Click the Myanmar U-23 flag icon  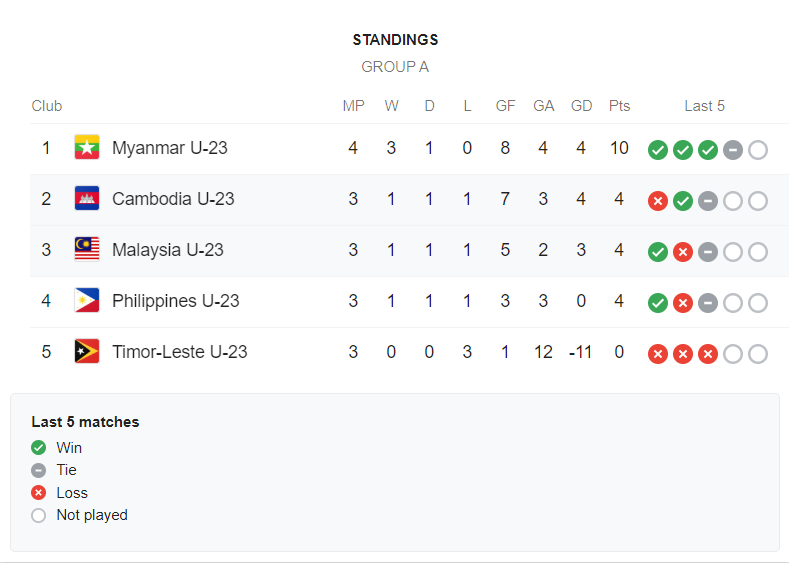pos(87,147)
